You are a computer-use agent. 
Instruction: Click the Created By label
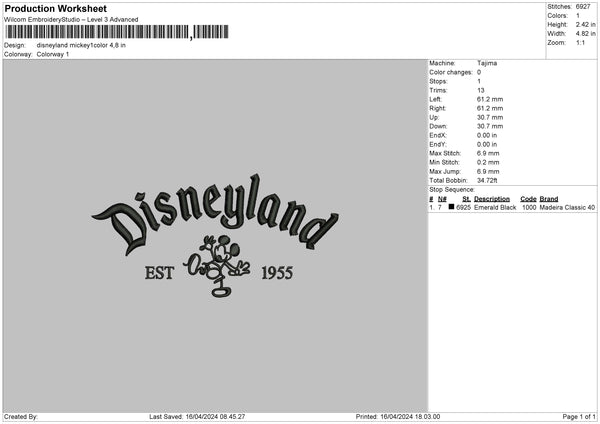pos(21,417)
